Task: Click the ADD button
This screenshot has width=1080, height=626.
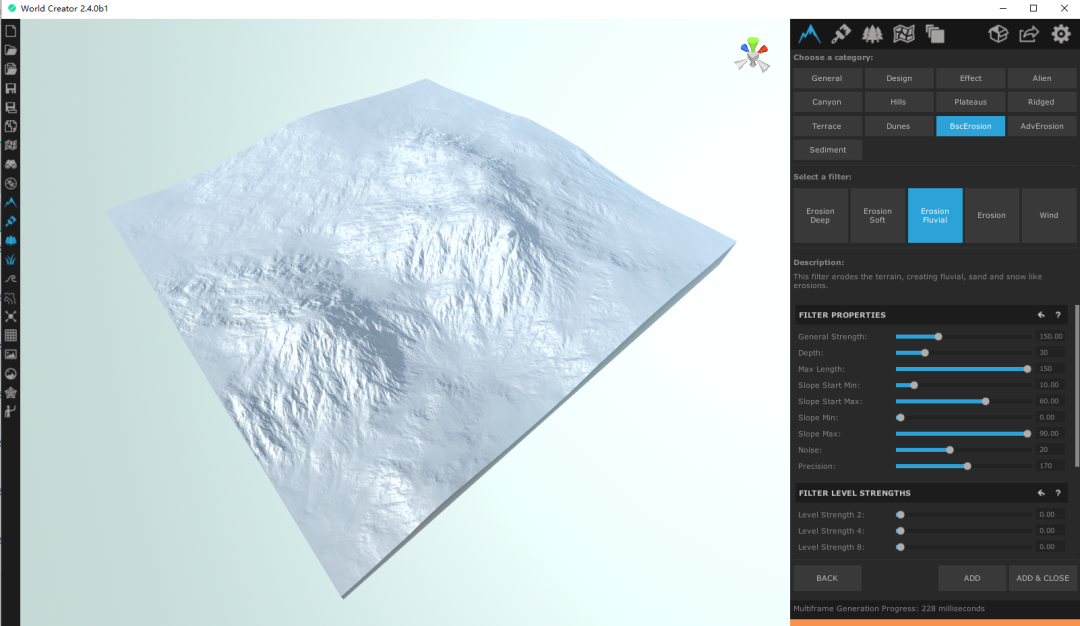Action: [x=972, y=578]
